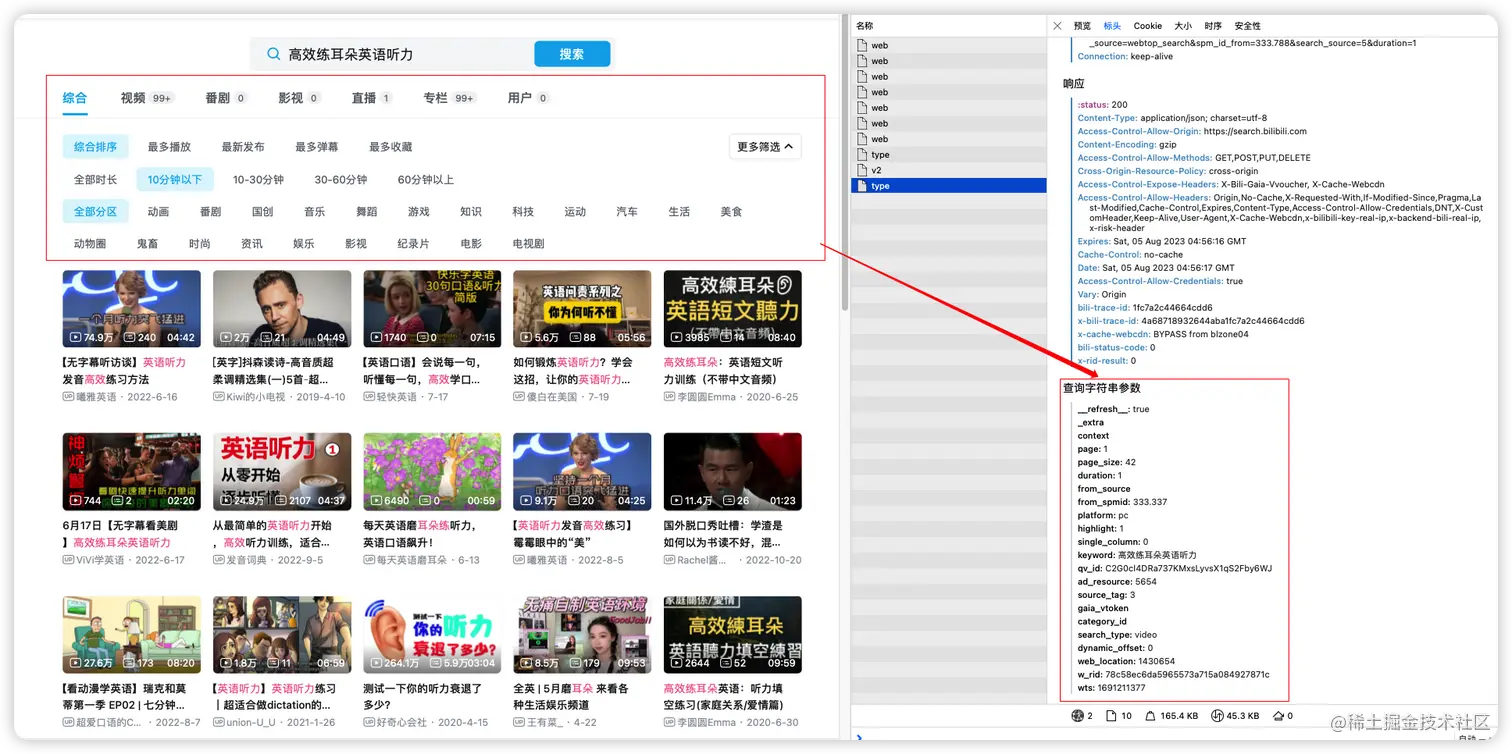Choose the 纪录片 category filter
The width and height of the screenshot is (1512, 754).
click(413, 244)
